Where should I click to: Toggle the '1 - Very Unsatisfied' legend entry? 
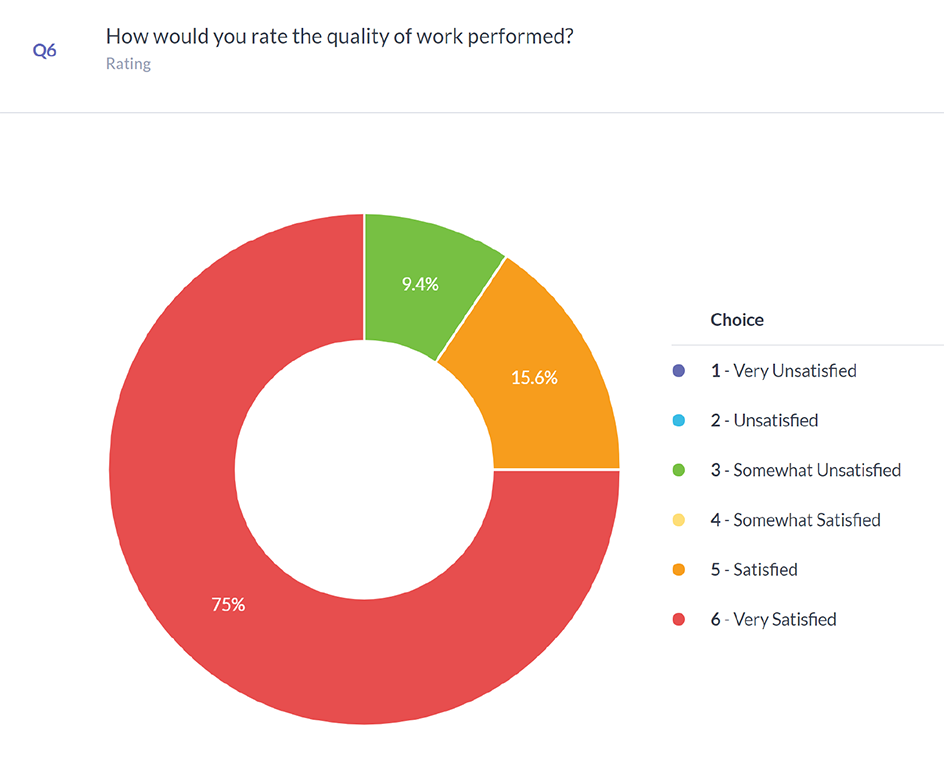(783, 371)
